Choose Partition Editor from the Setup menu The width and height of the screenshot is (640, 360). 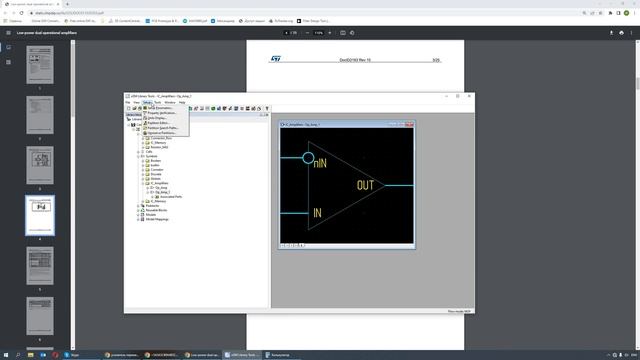pos(165,123)
